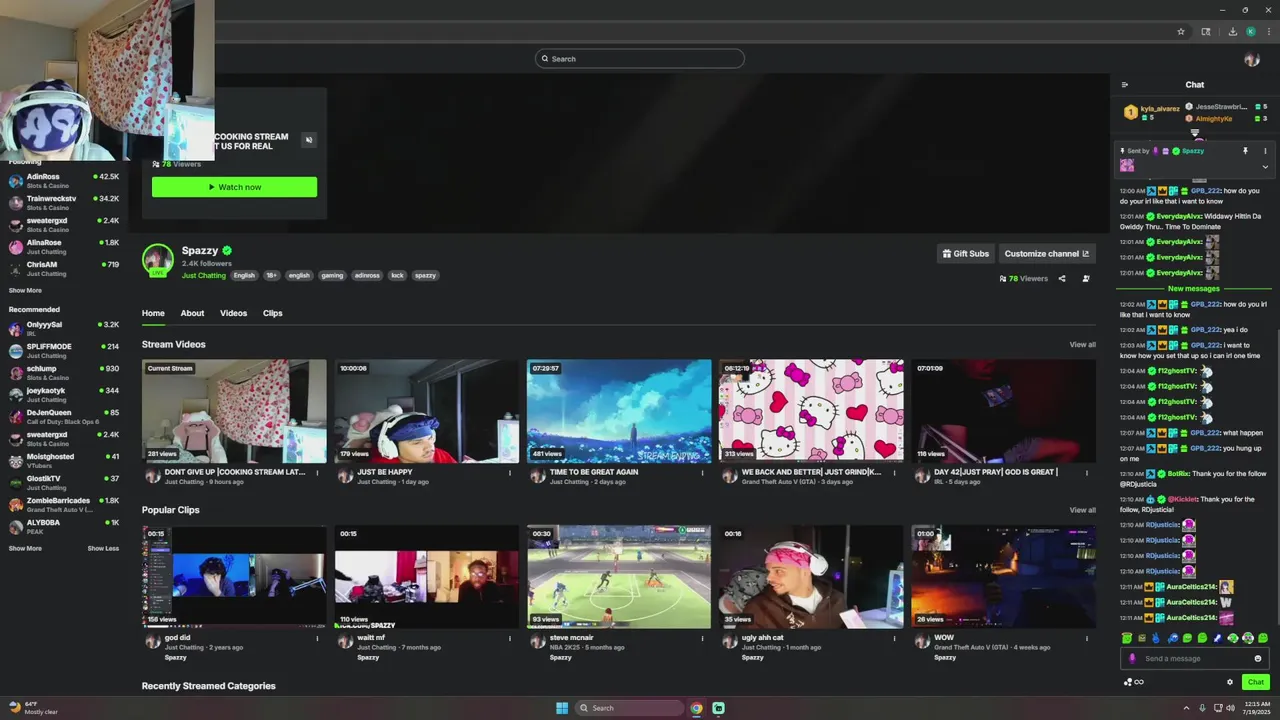Open options for 'waitt mf' clip

click(x=510, y=638)
